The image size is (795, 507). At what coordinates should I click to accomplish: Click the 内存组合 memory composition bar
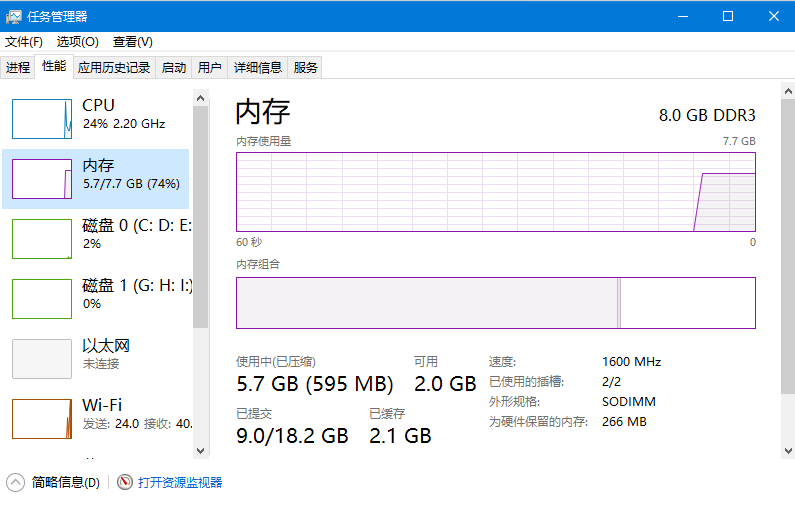pyautogui.click(x=495, y=303)
